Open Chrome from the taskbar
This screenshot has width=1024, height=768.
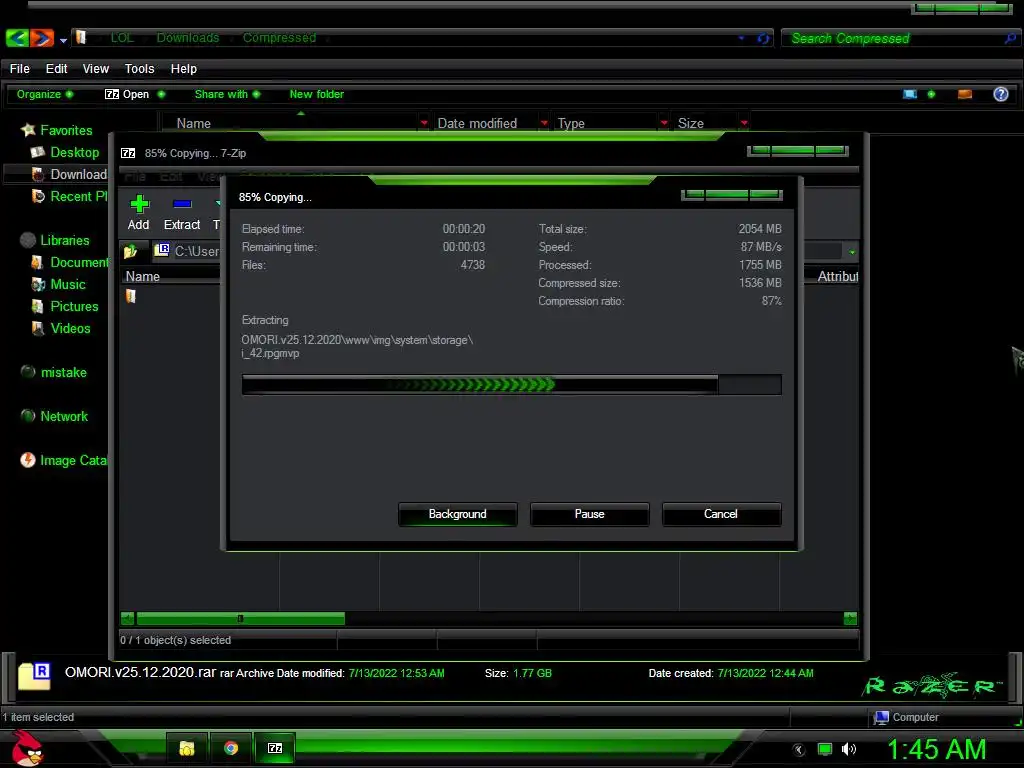(x=231, y=748)
